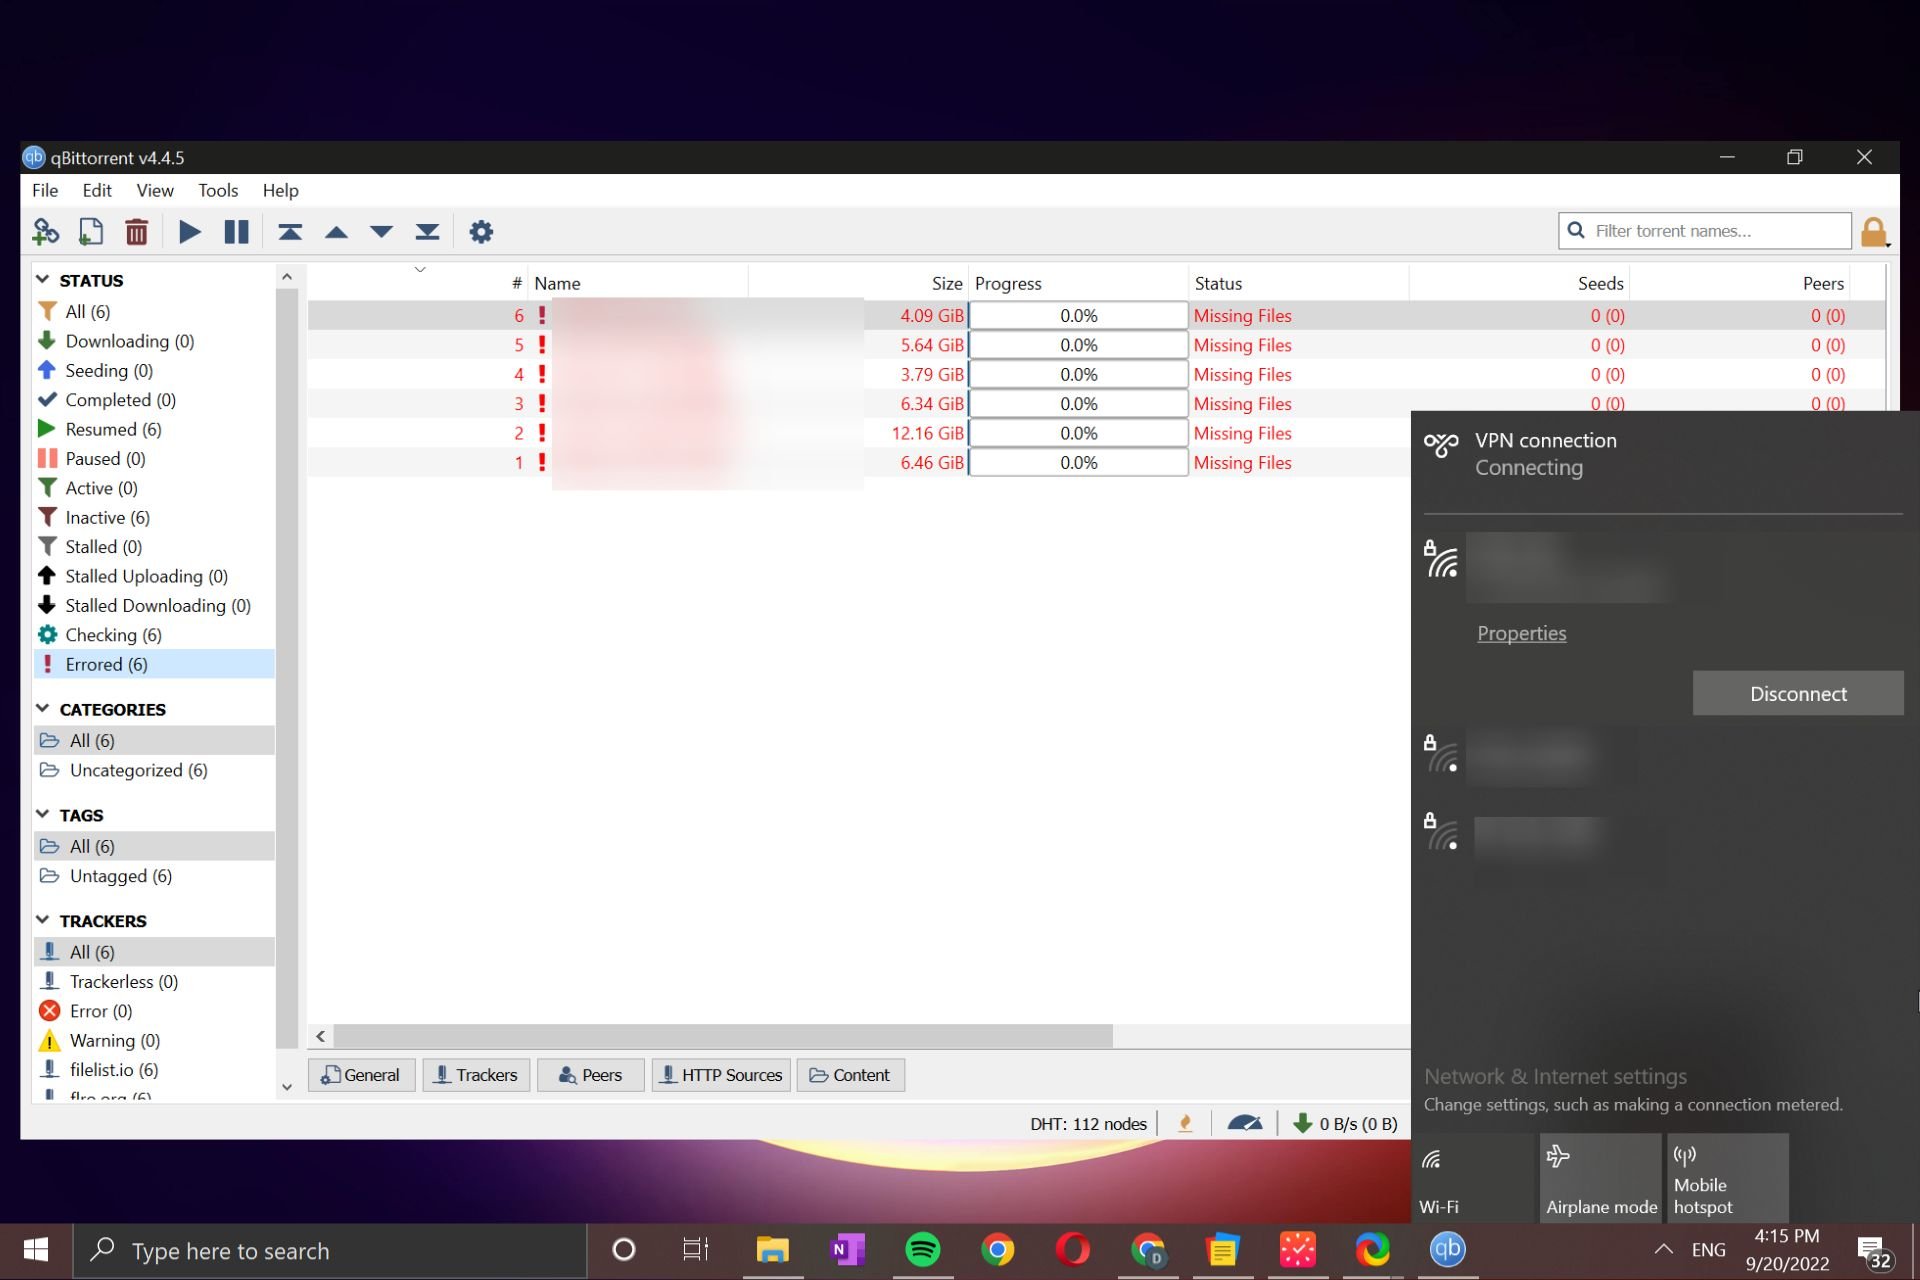Viewport: 1920px width, 1280px height.
Task: Sort torrents by Progress column
Action: click(1078, 283)
